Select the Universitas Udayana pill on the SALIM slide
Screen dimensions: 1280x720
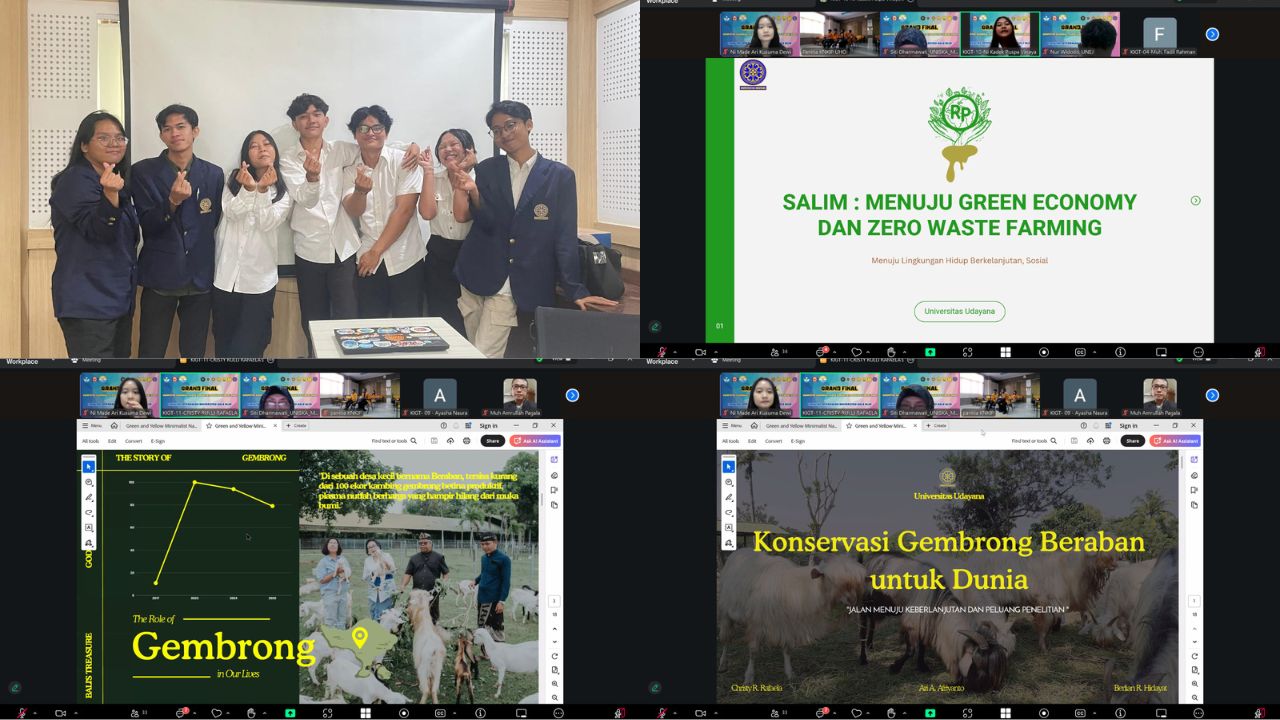pyautogui.click(x=959, y=311)
